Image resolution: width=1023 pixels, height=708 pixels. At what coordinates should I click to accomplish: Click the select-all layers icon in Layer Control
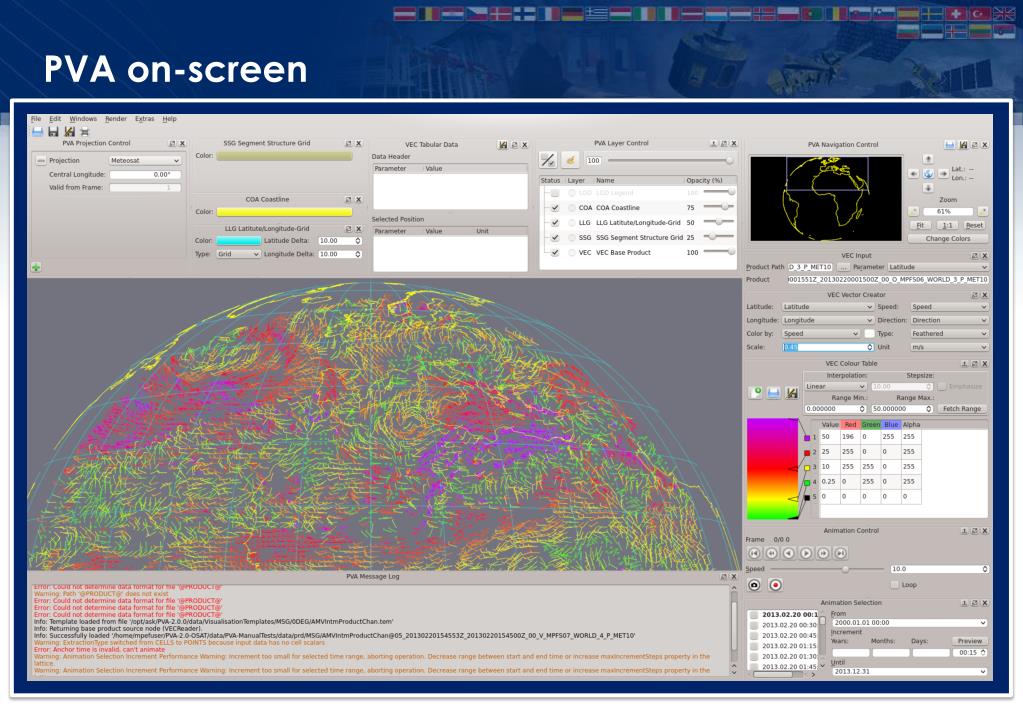[x=548, y=160]
